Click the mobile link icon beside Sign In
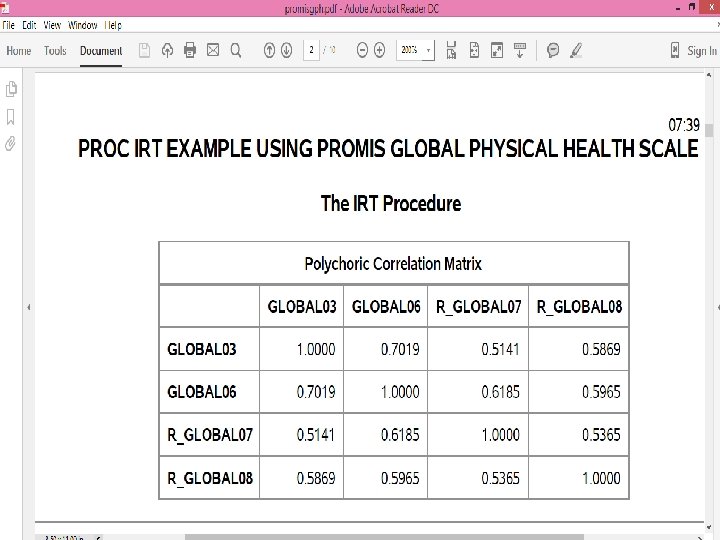 (675, 50)
